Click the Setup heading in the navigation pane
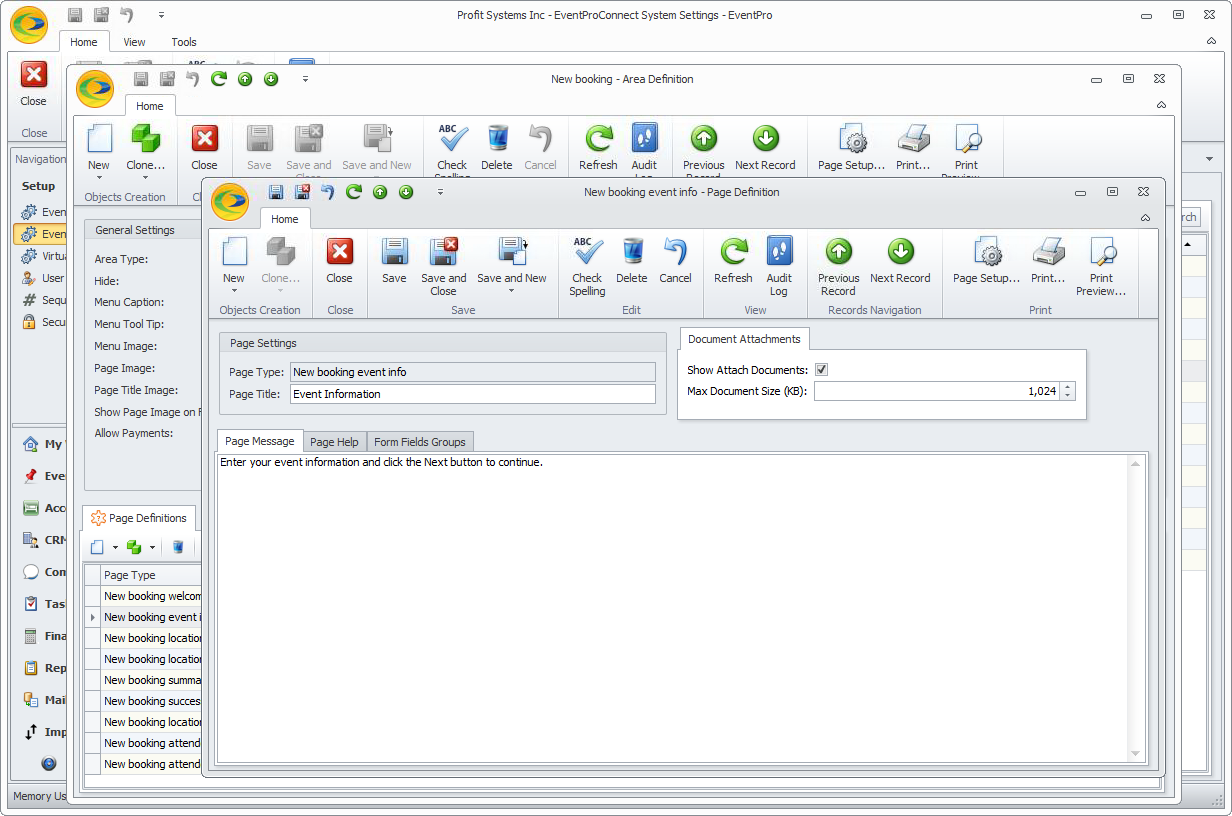This screenshot has height=816, width=1232. (39, 186)
